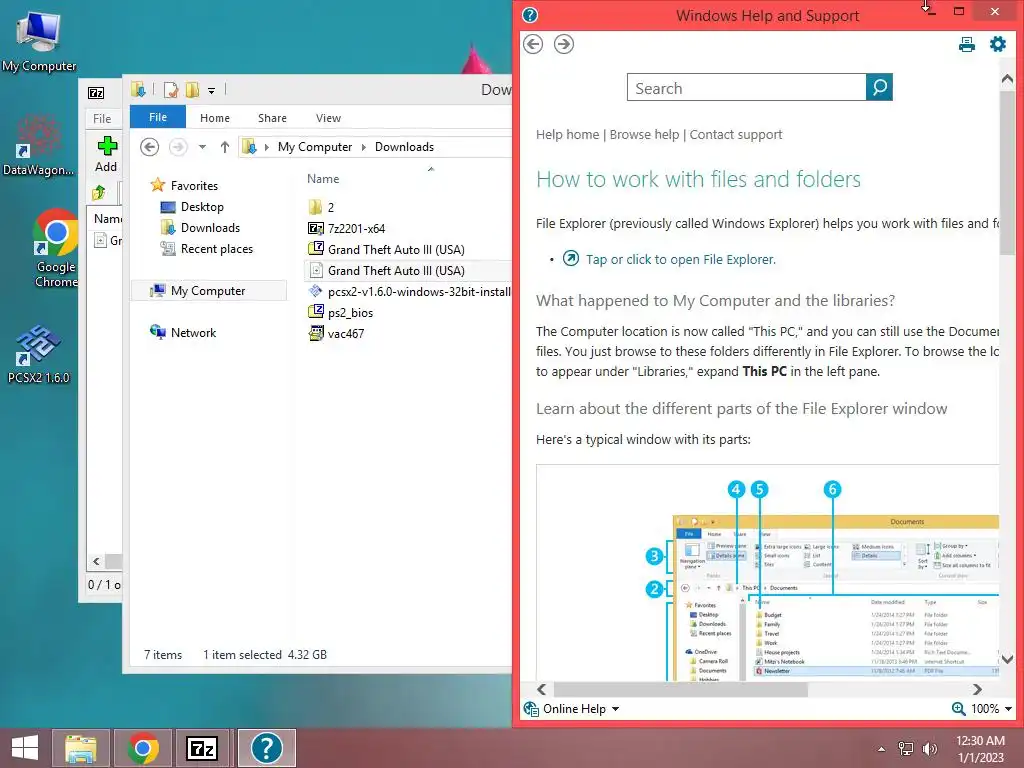Open File Explorer from taskbar
The width and height of the screenshot is (1024, 768).
tap(80, 748)
